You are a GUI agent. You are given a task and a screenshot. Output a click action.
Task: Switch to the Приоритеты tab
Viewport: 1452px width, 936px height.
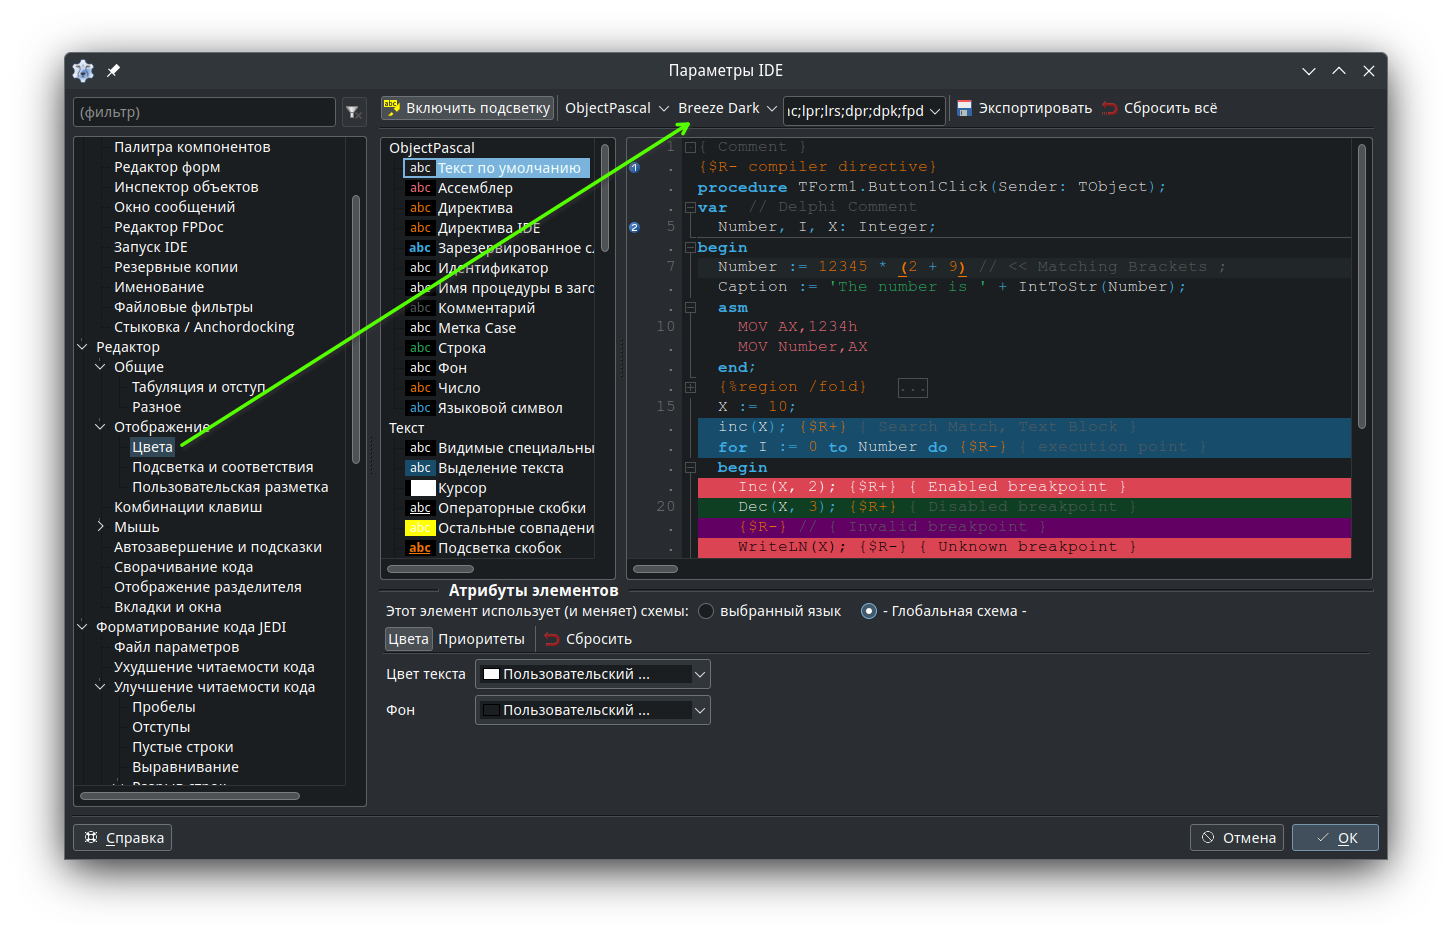481,639
